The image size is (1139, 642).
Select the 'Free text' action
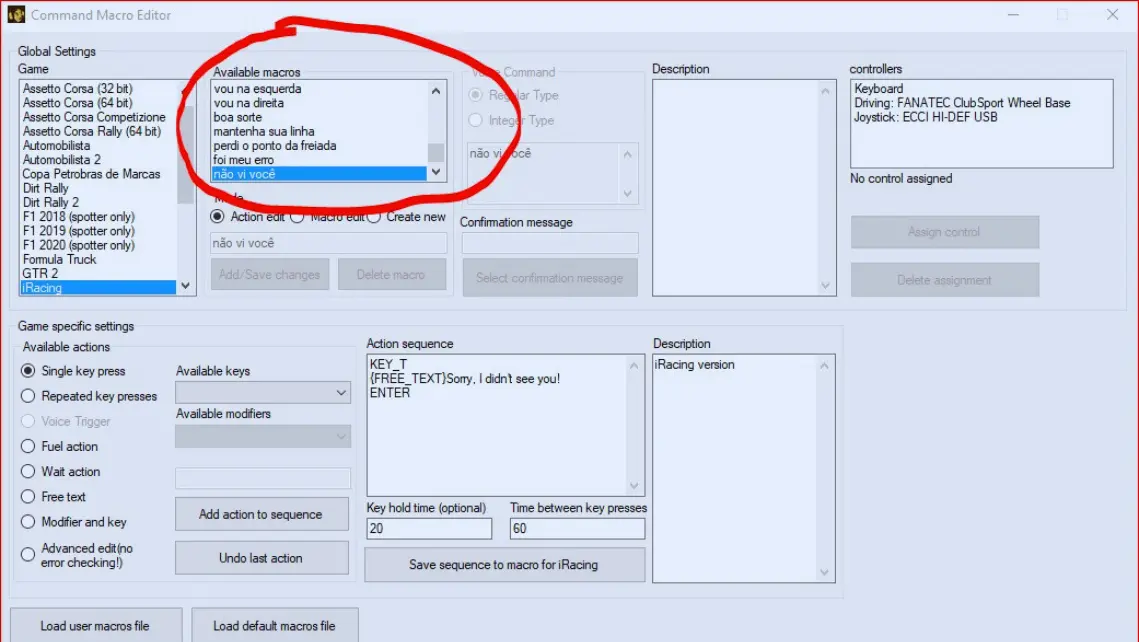[x=30, y=496]
